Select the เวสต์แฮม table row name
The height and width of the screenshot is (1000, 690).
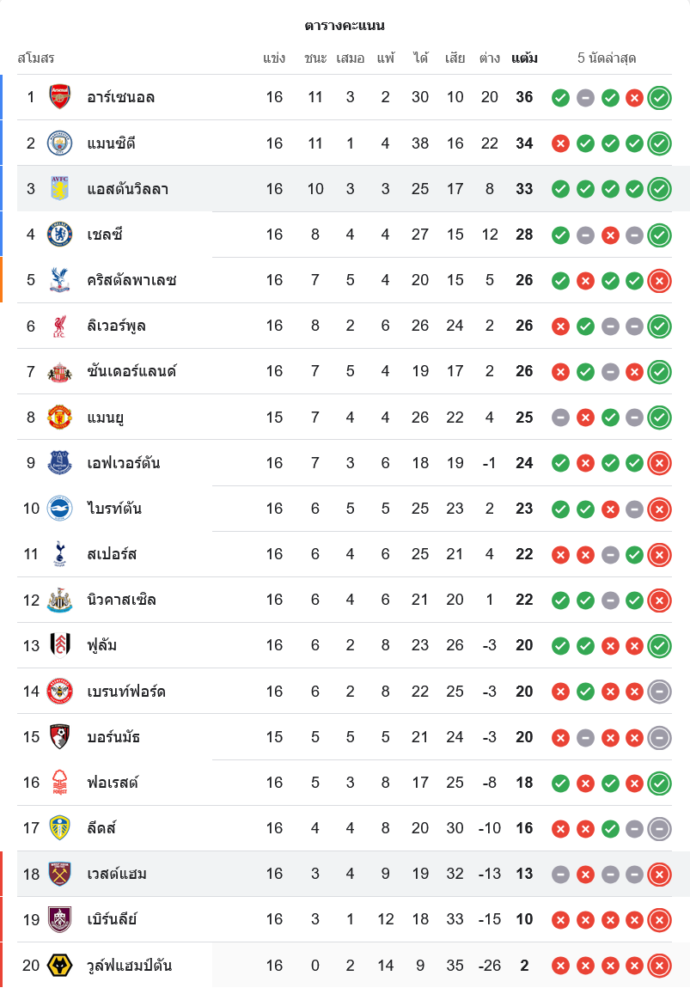(x=117, y=874)
